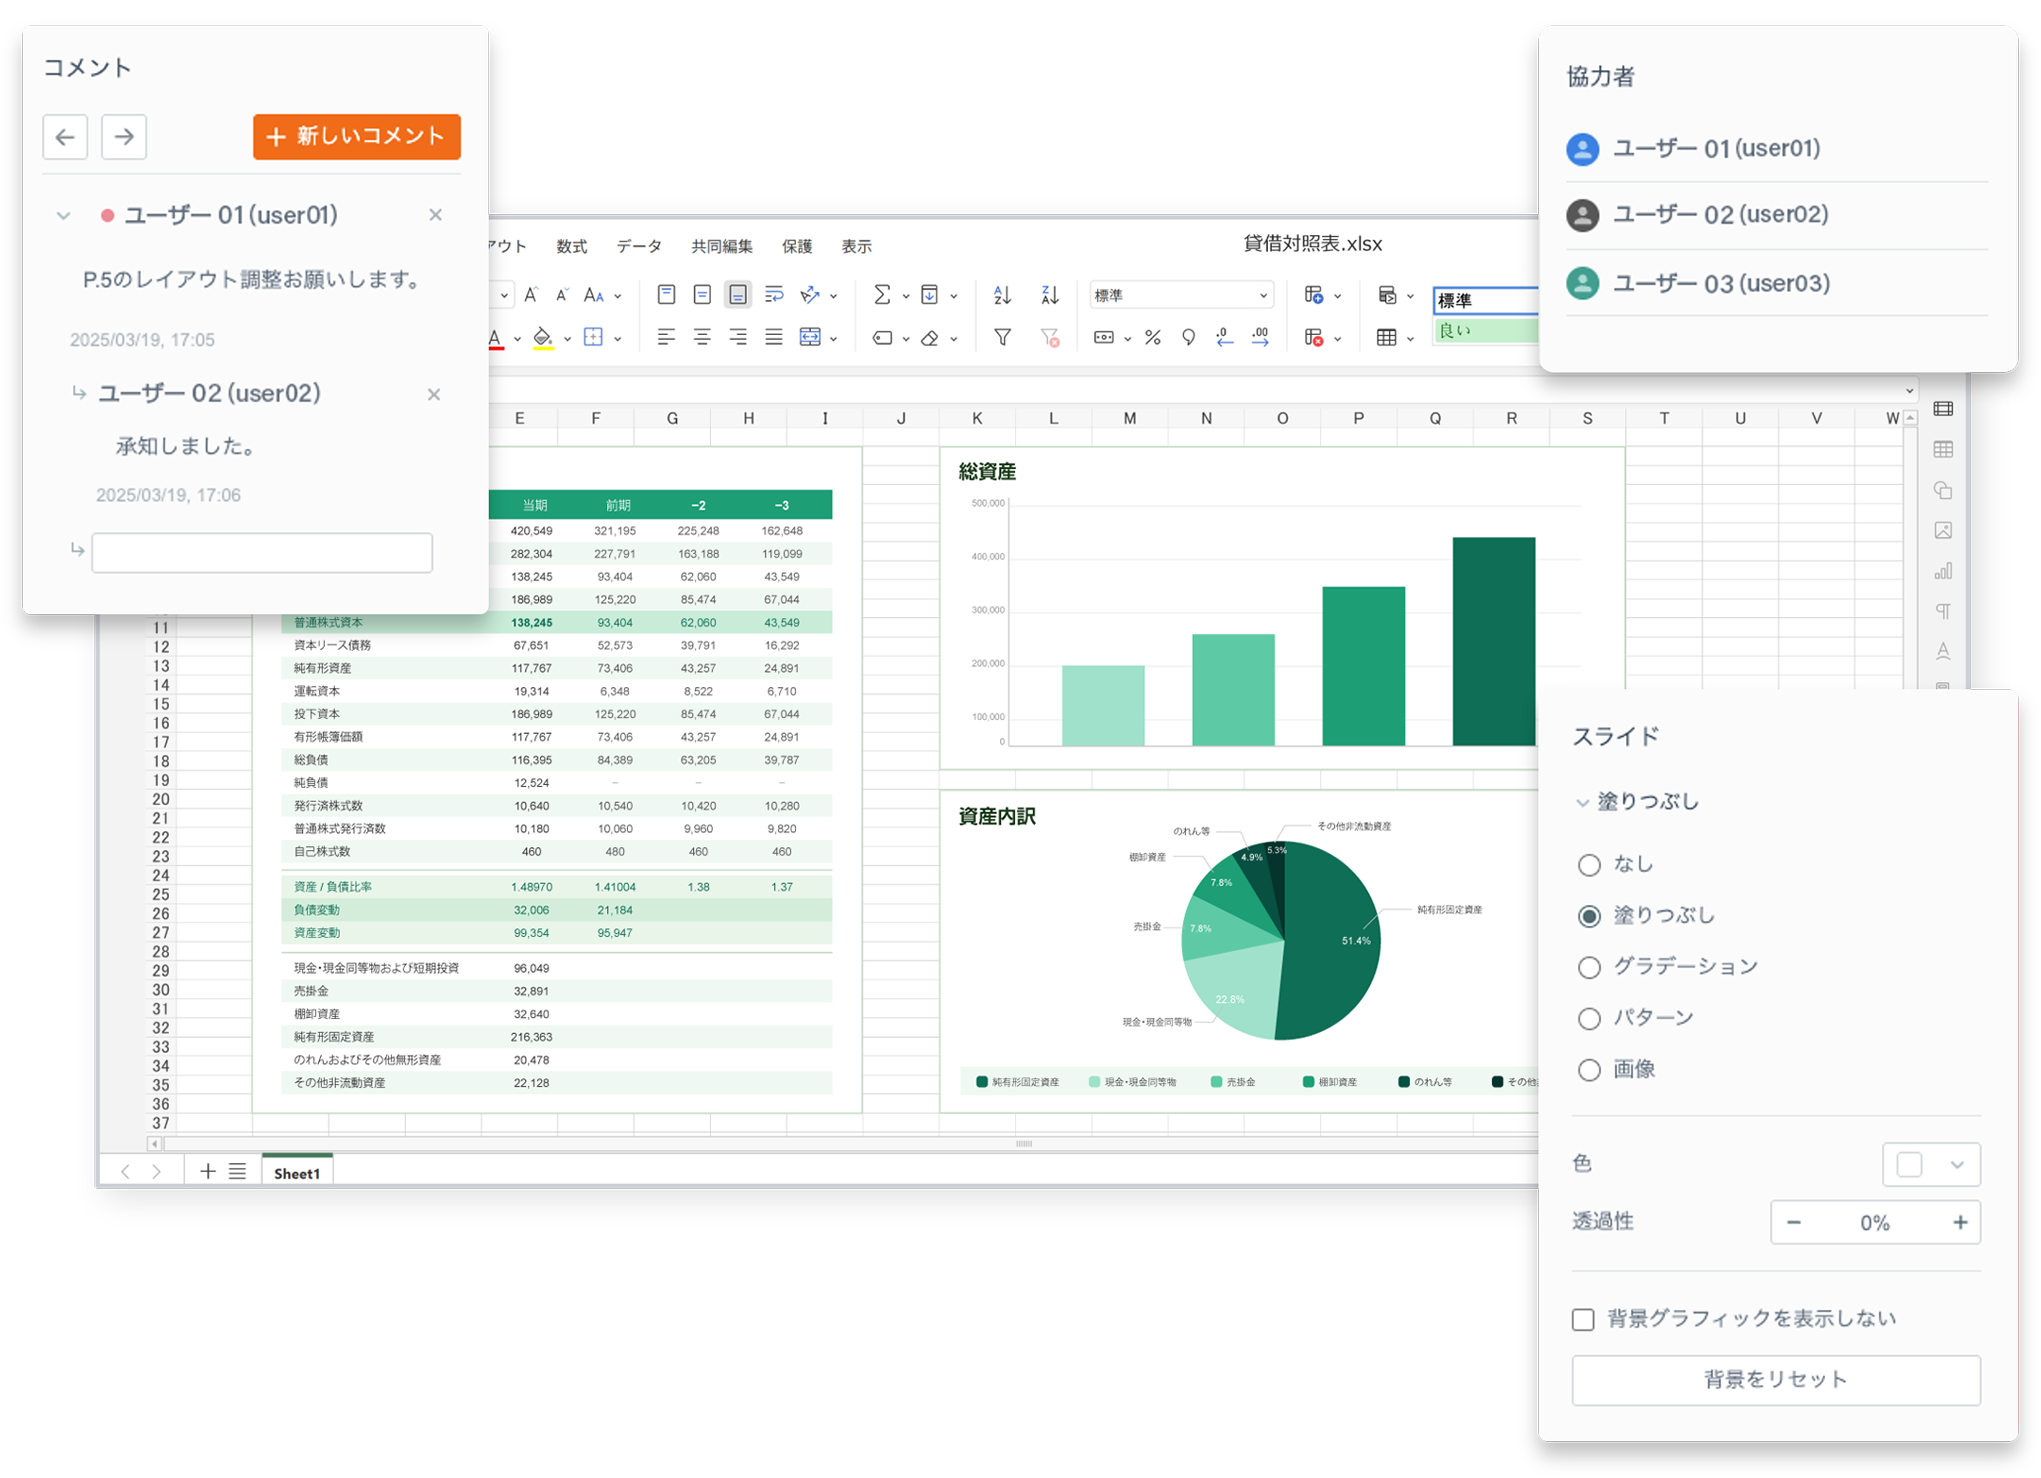This screenshot has height=1478, width=2041.
Task: Click the fill color paint bucket icon
Action: pos(543,338)
